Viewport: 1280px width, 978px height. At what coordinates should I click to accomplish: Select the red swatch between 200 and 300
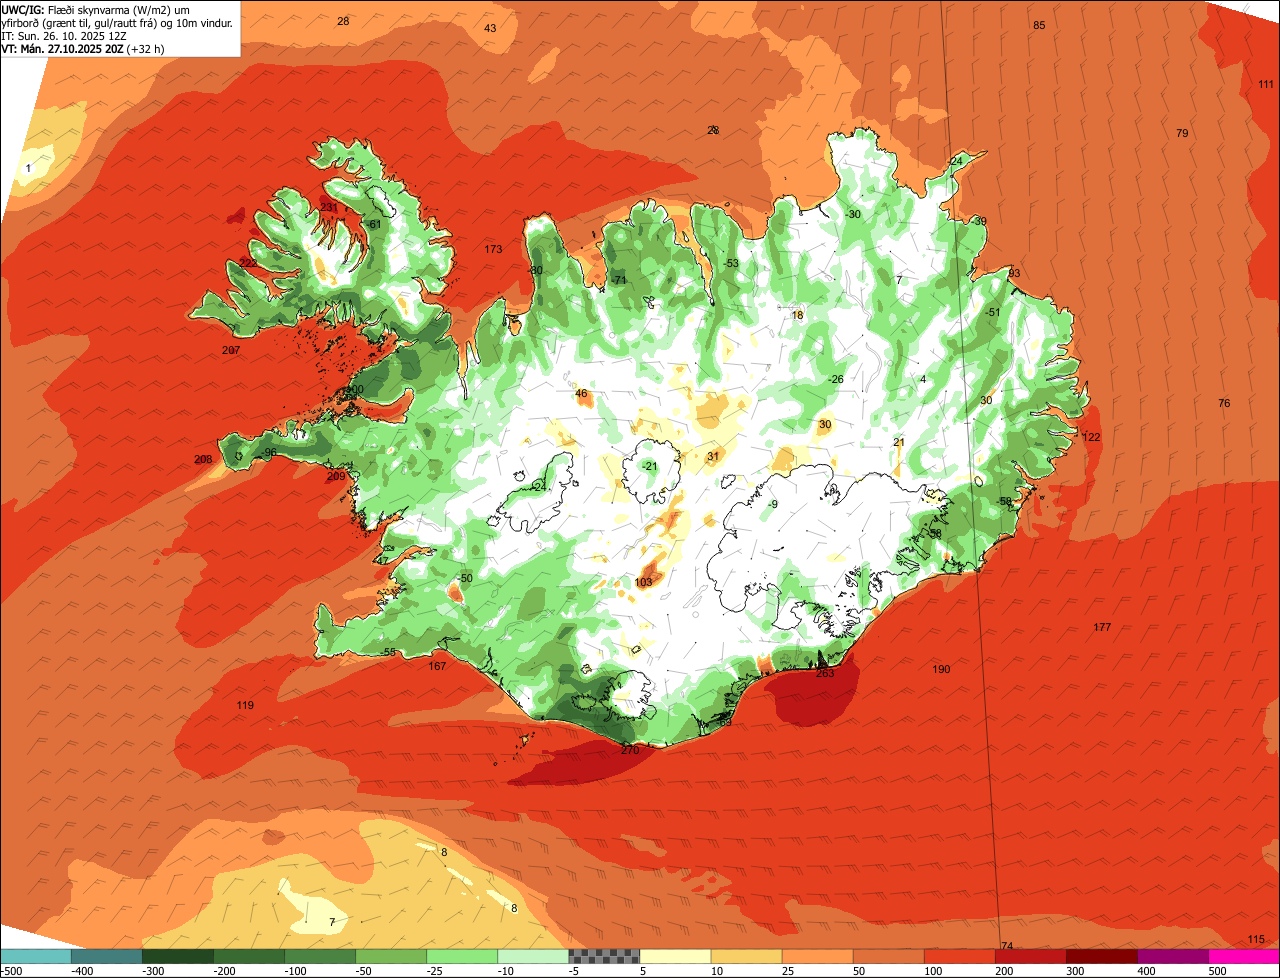1029,956
